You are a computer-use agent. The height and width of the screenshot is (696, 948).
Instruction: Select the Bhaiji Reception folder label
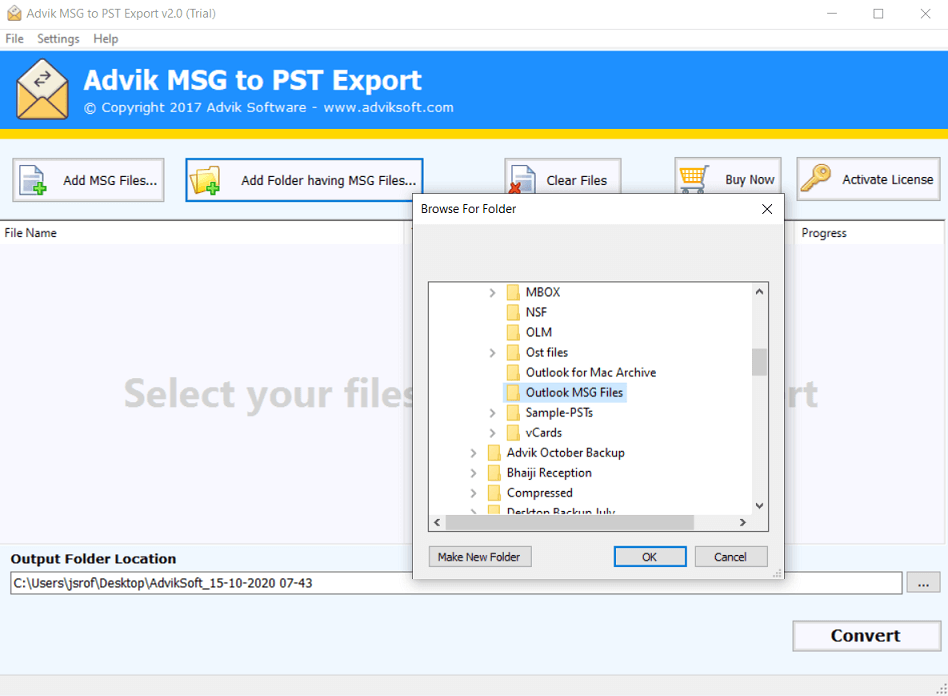pos(549,473)
